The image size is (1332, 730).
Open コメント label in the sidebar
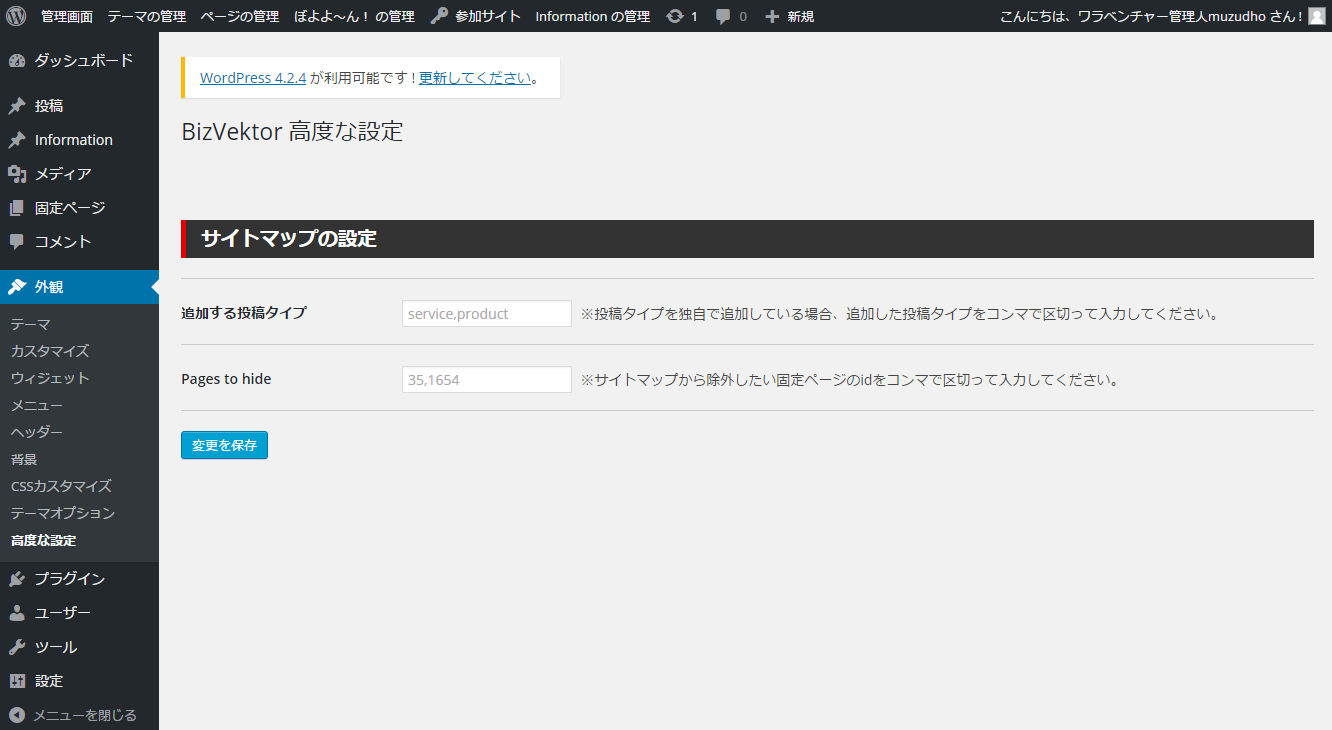click(x=63, y=242)
